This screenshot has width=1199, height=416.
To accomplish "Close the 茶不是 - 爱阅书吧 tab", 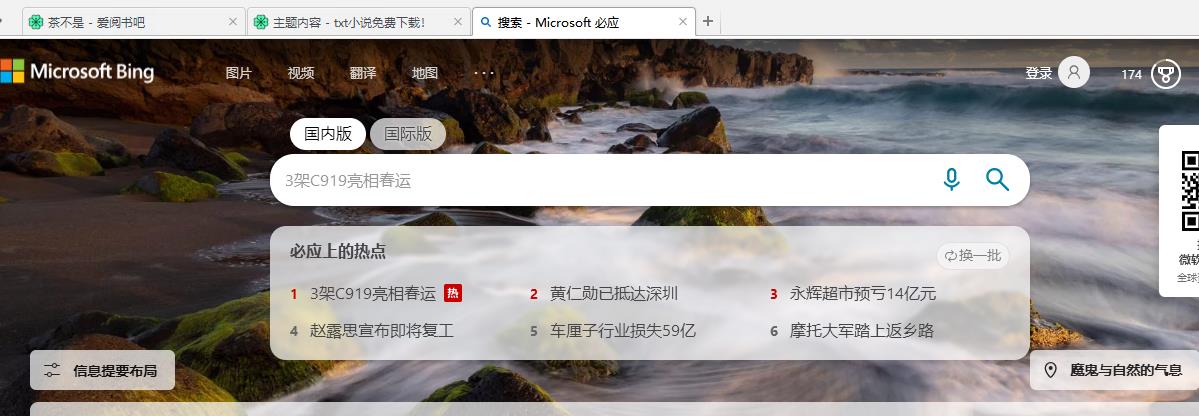I will (232, 22).
